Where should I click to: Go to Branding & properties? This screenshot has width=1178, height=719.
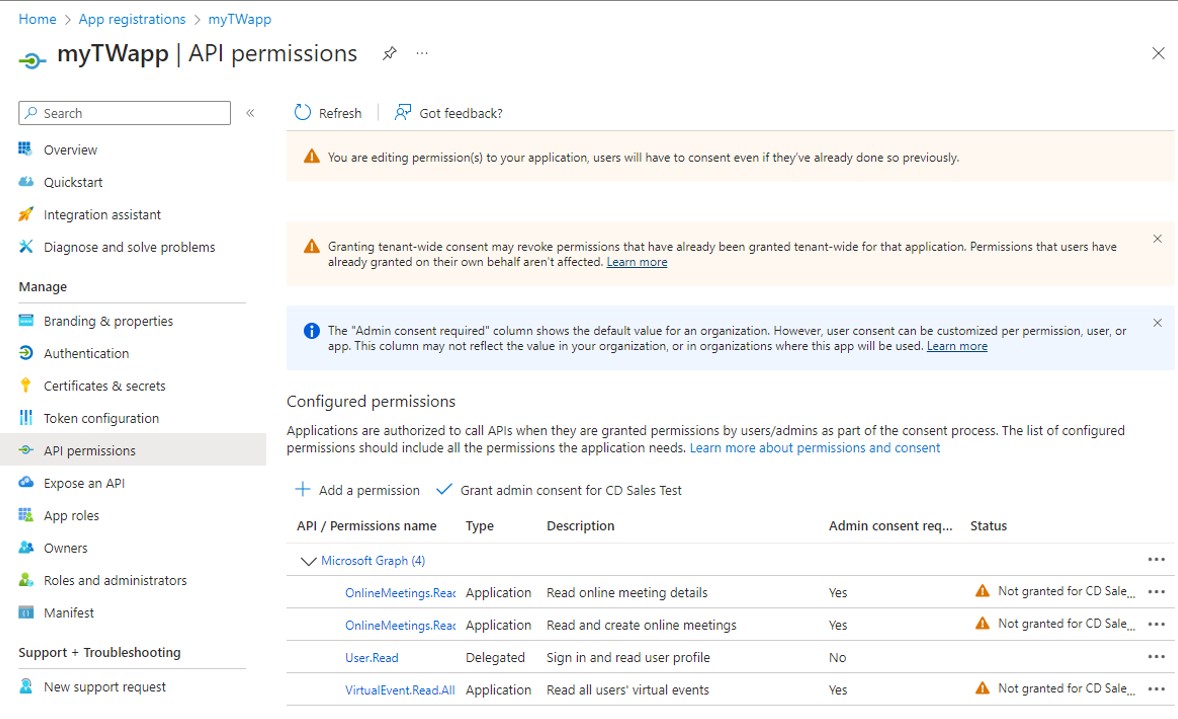click(108, 321)
